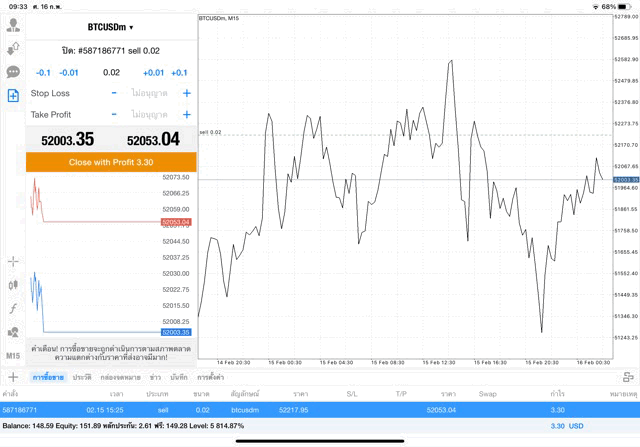Open the กล่องจดหมาย mailbox tab
Viewport: 640px width, 447px height.
pos(122,377)
